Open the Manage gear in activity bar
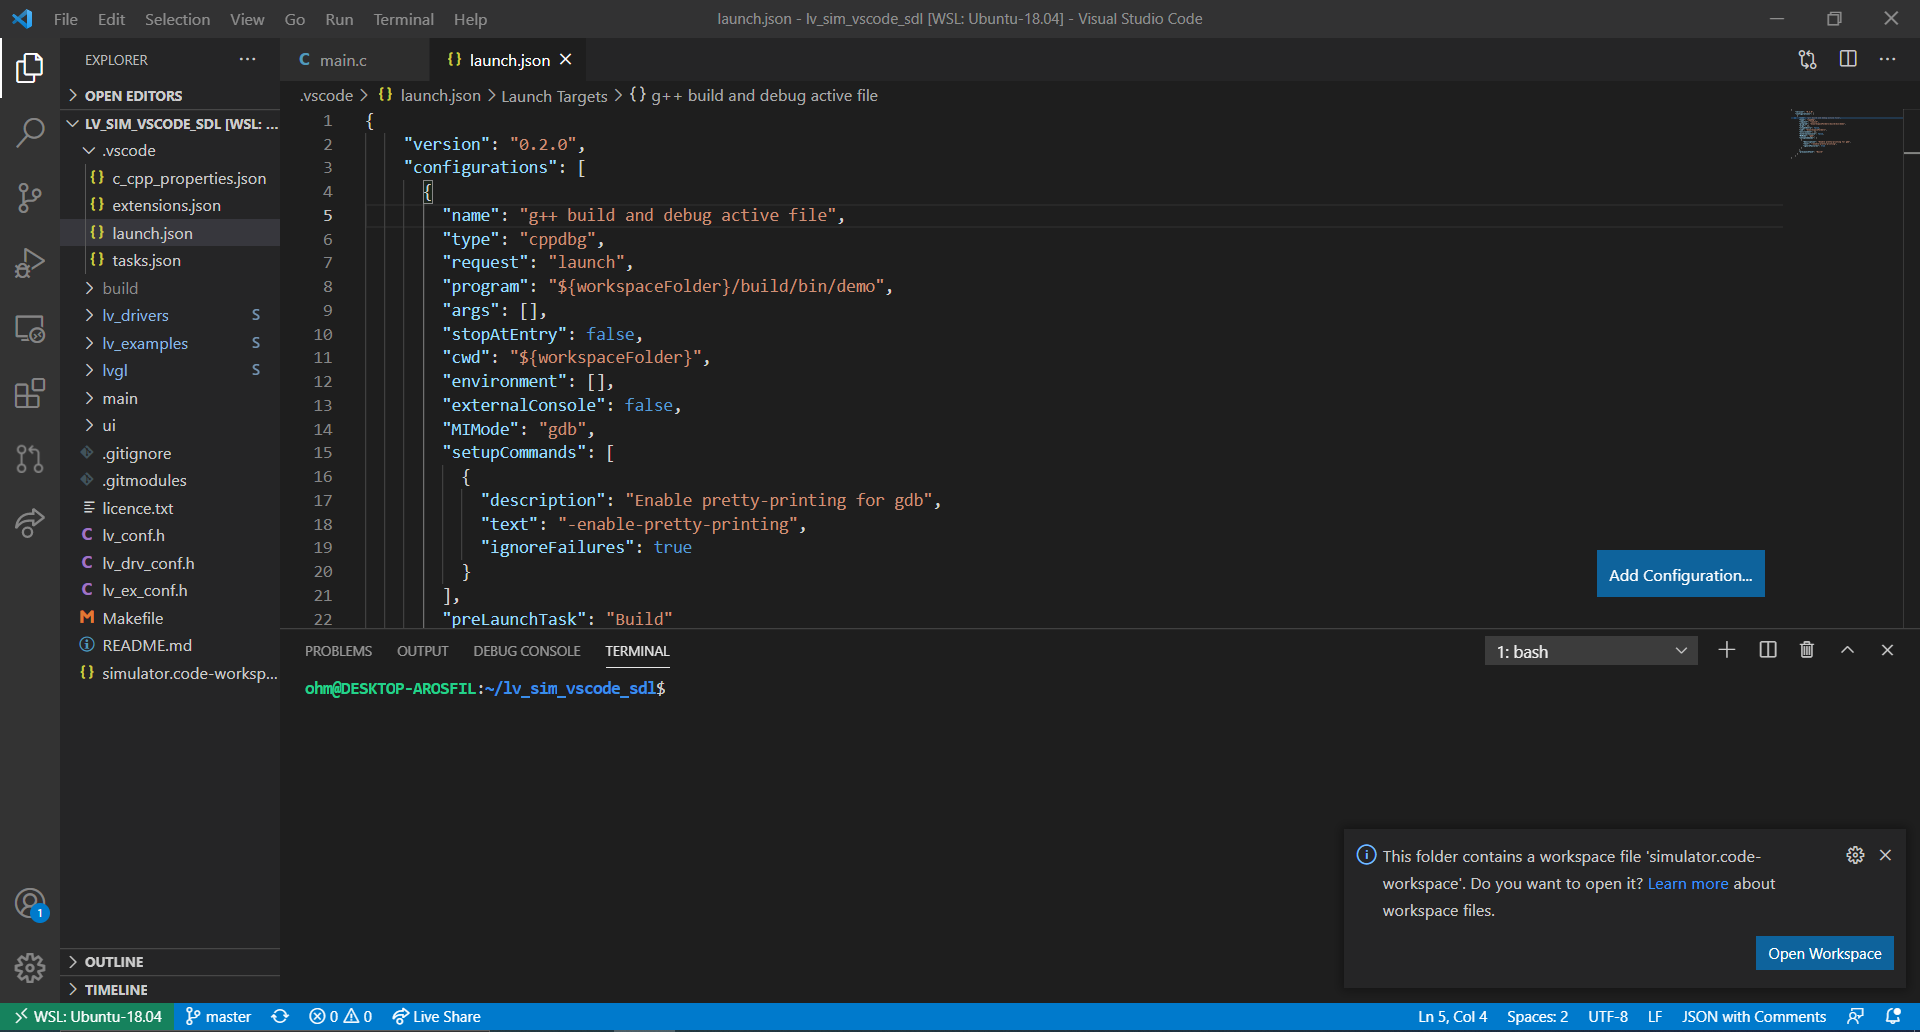This screenshot has width=1920, height=1032. pos(30,967)
